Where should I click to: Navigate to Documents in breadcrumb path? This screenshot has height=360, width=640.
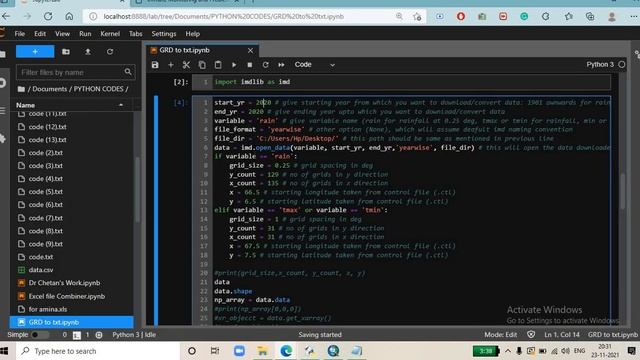[49, 89]
